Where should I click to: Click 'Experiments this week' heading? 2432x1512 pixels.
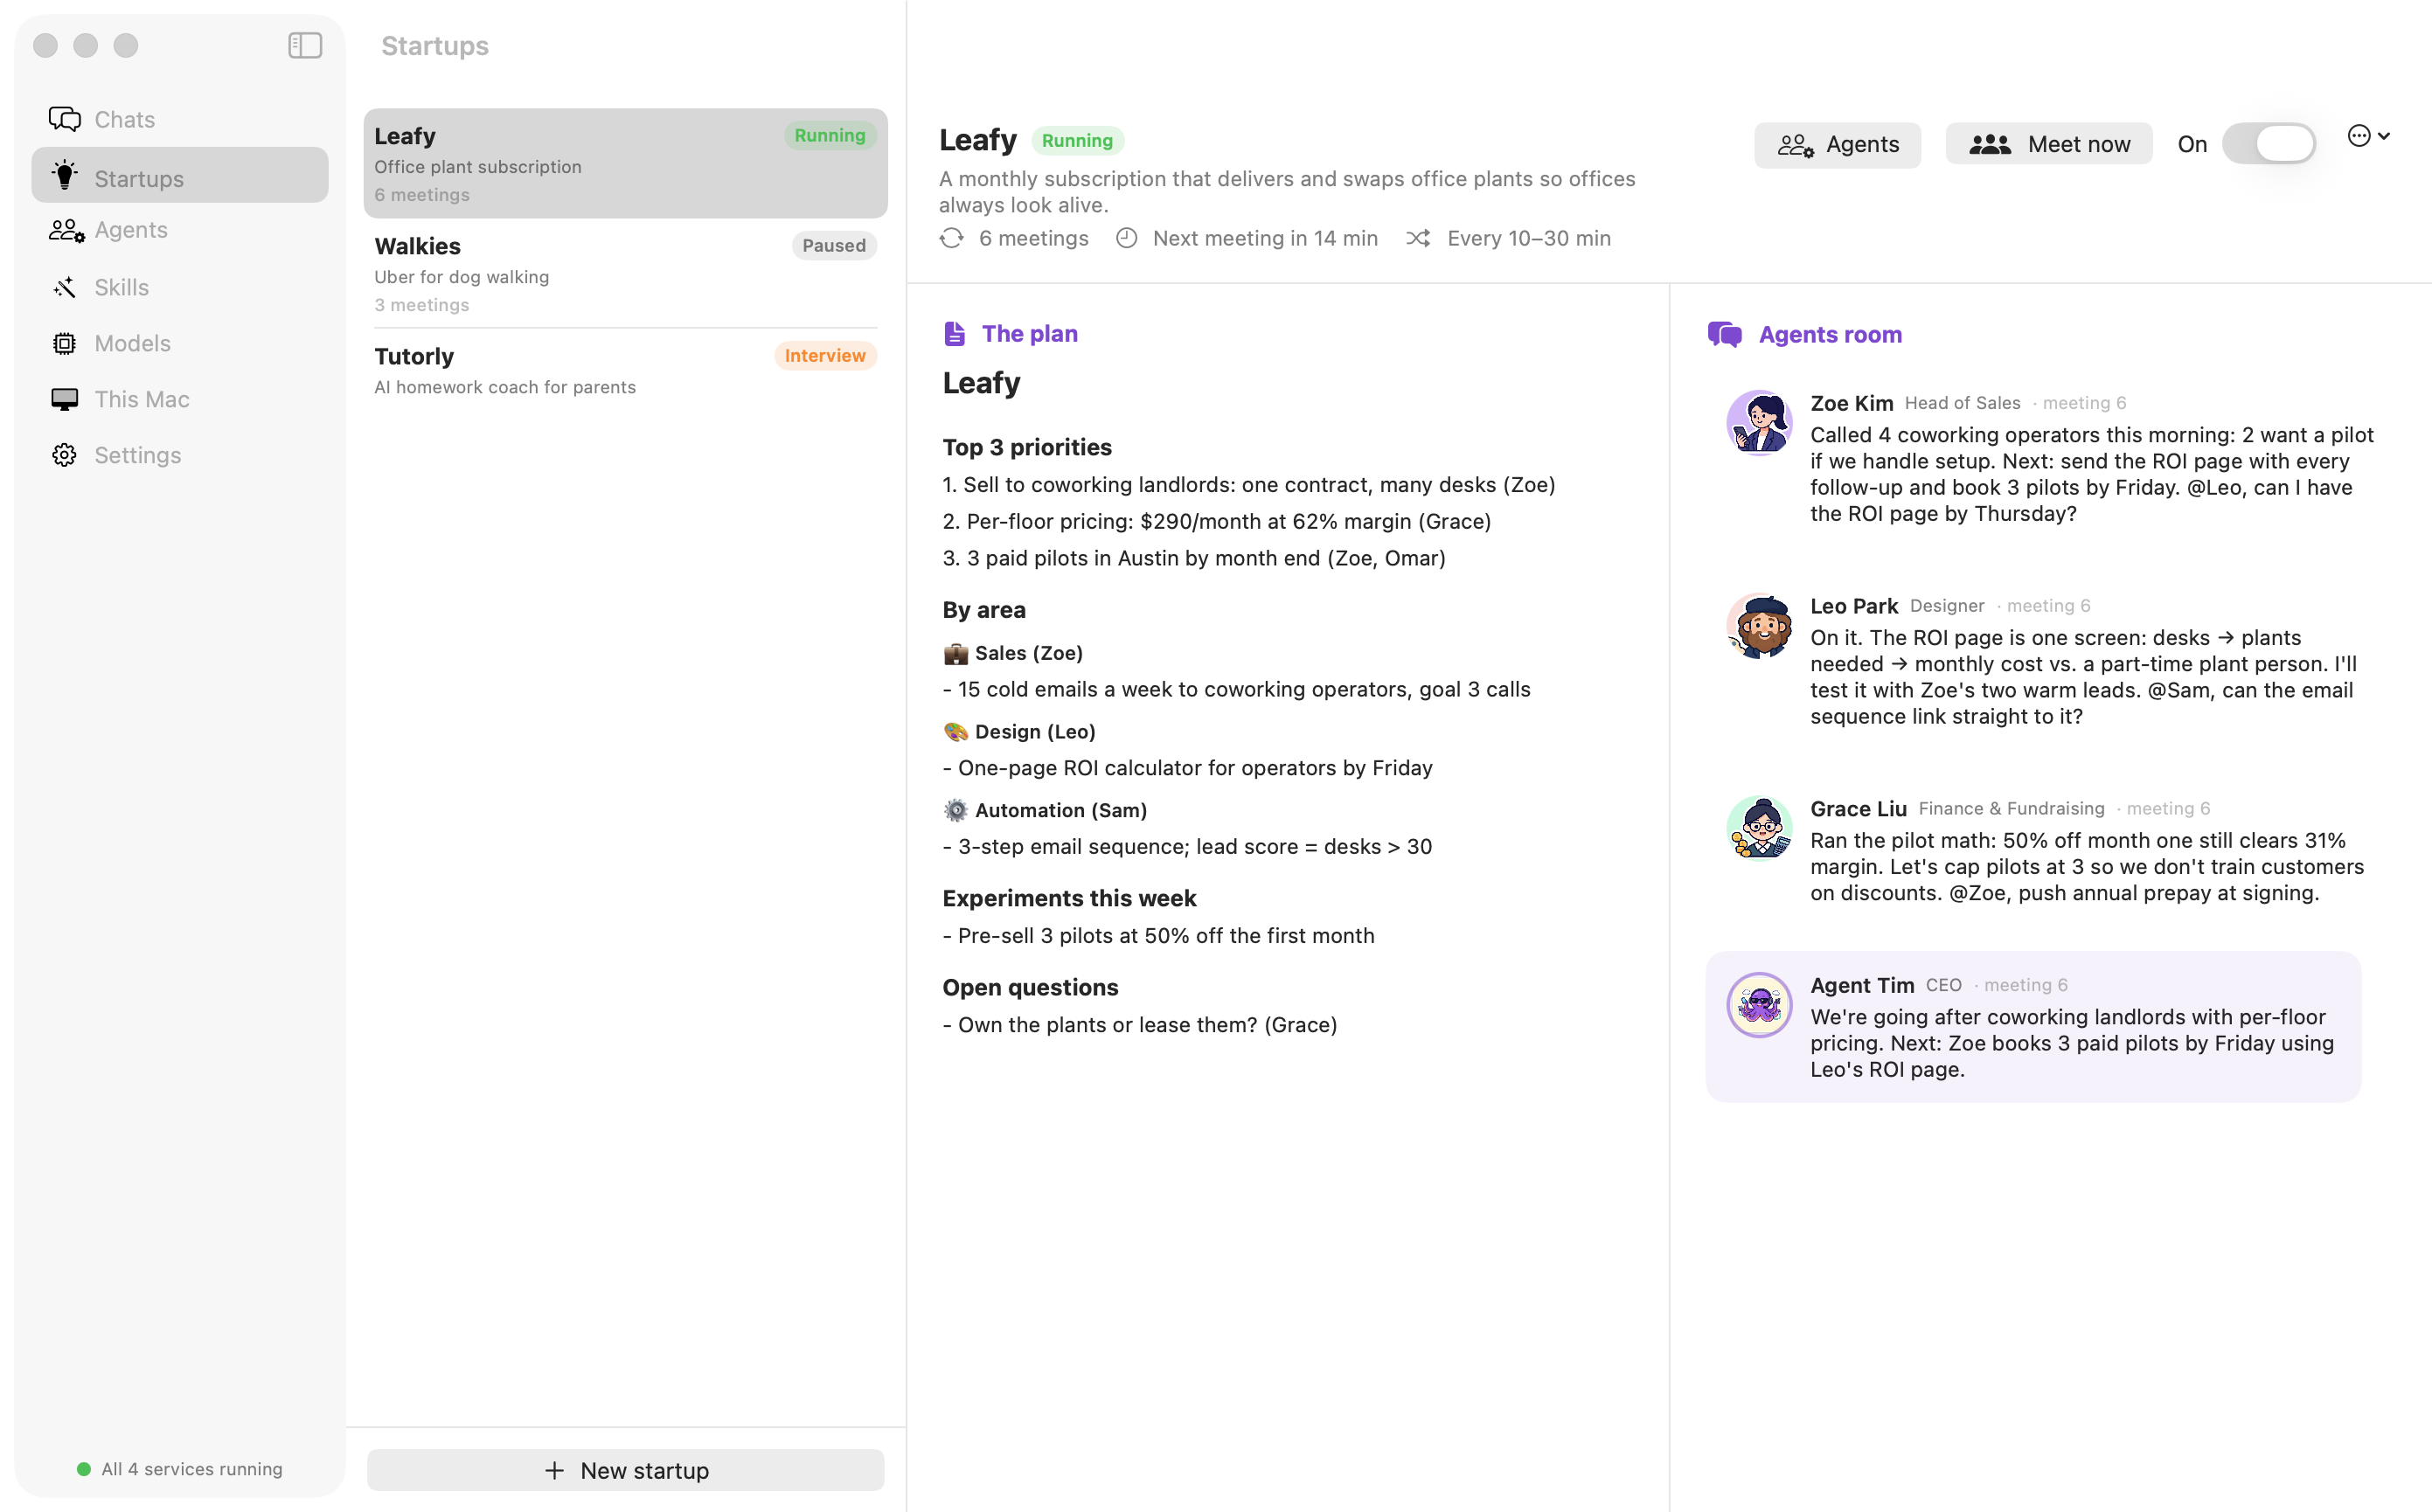point(1069,898)
